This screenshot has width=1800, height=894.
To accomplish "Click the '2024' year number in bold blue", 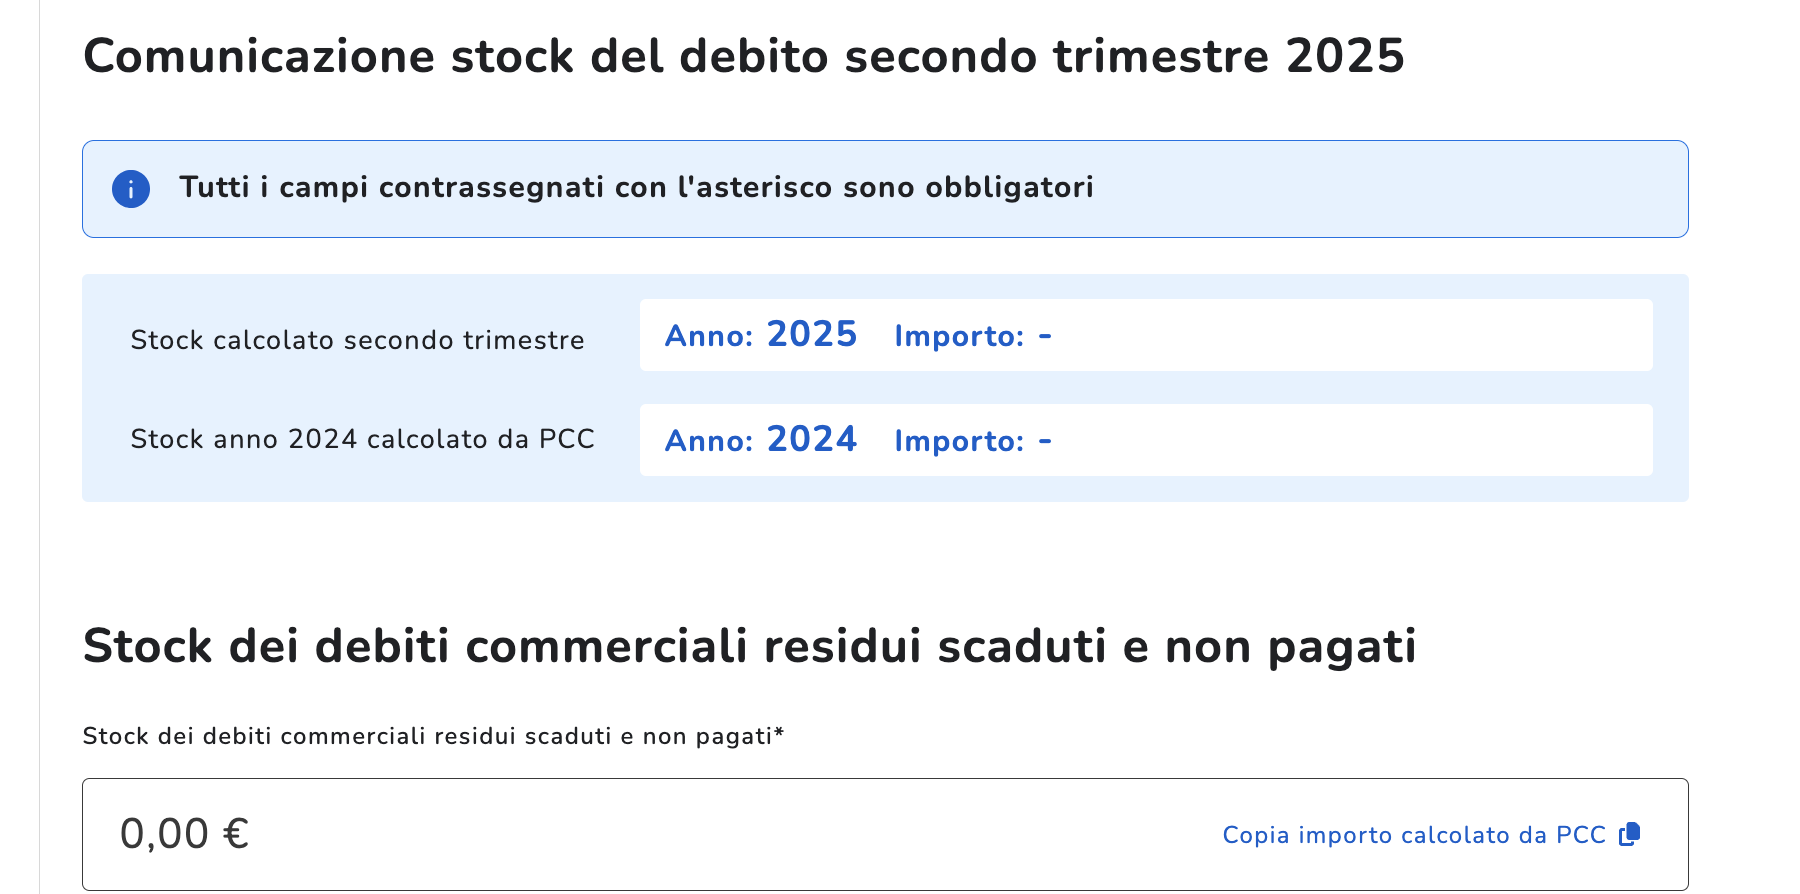I will click(x=811, y=439).
